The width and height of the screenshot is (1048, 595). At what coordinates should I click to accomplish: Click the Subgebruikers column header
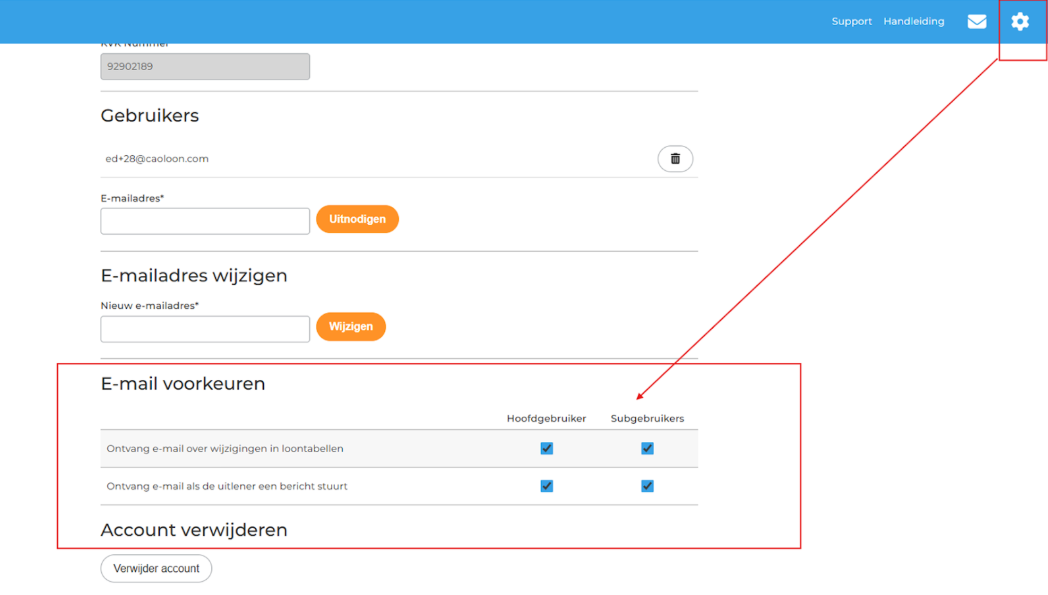coord(647,418)
